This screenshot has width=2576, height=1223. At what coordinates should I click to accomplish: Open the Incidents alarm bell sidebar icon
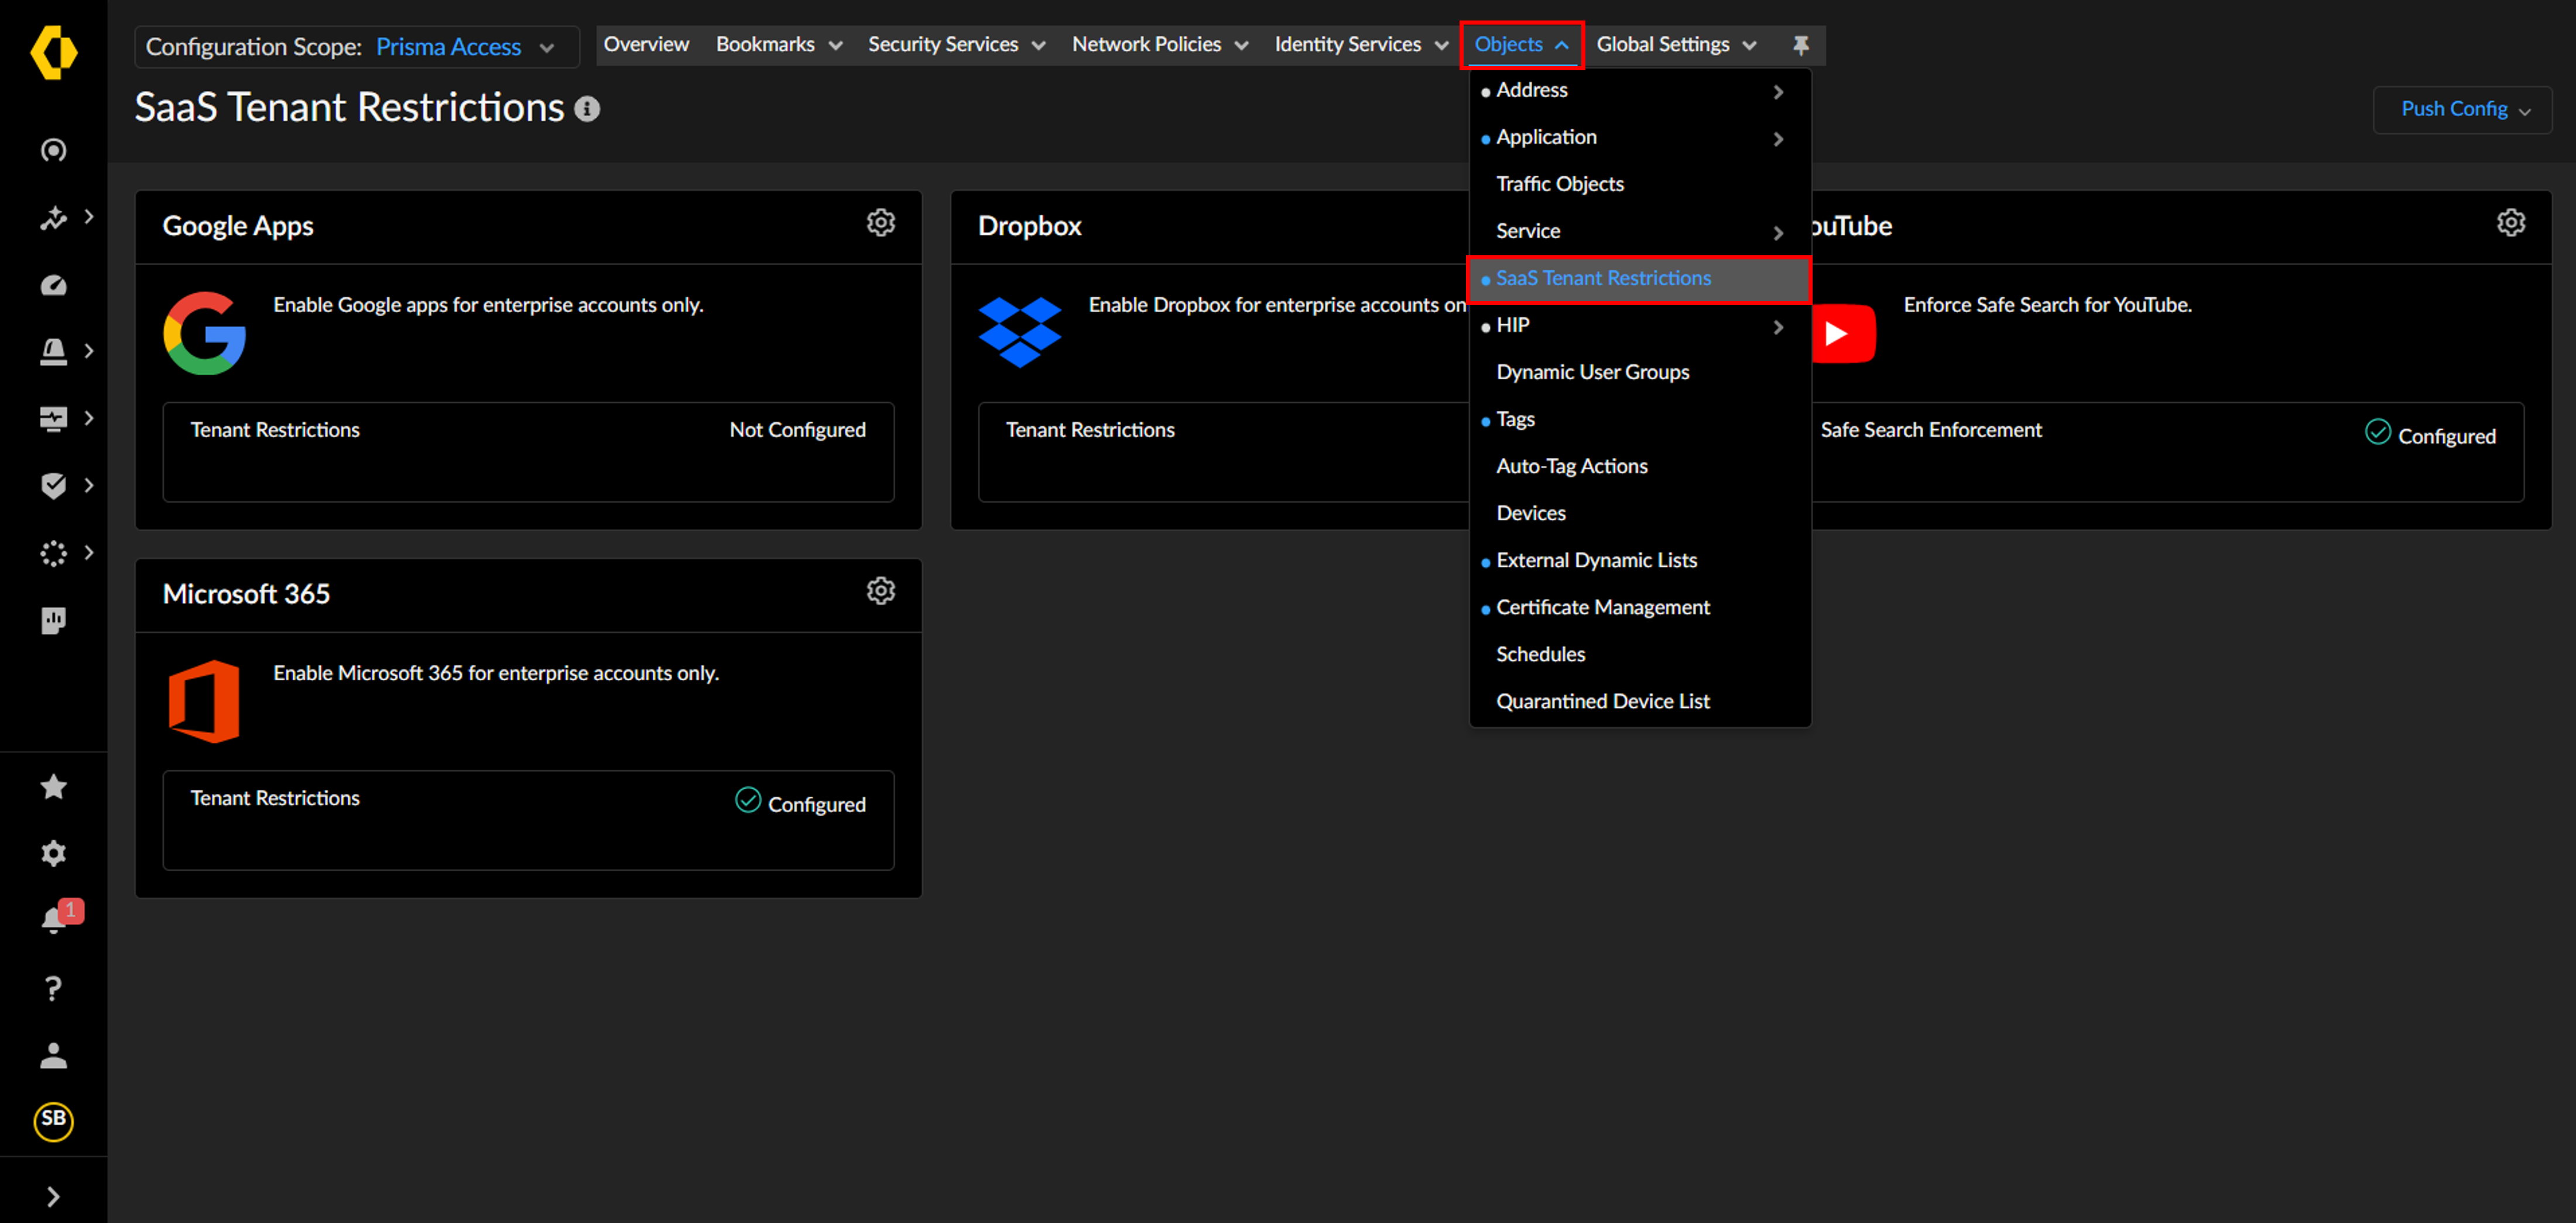pyautogui.click(x=54, y=351)
